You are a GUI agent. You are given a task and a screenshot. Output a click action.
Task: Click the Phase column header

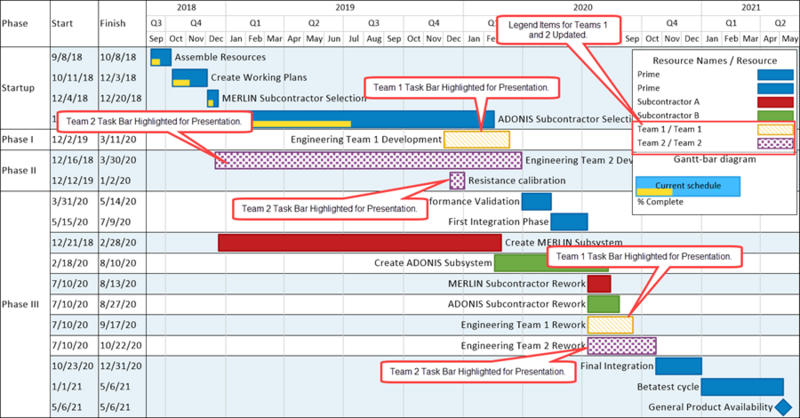click(x=15, y=23)
